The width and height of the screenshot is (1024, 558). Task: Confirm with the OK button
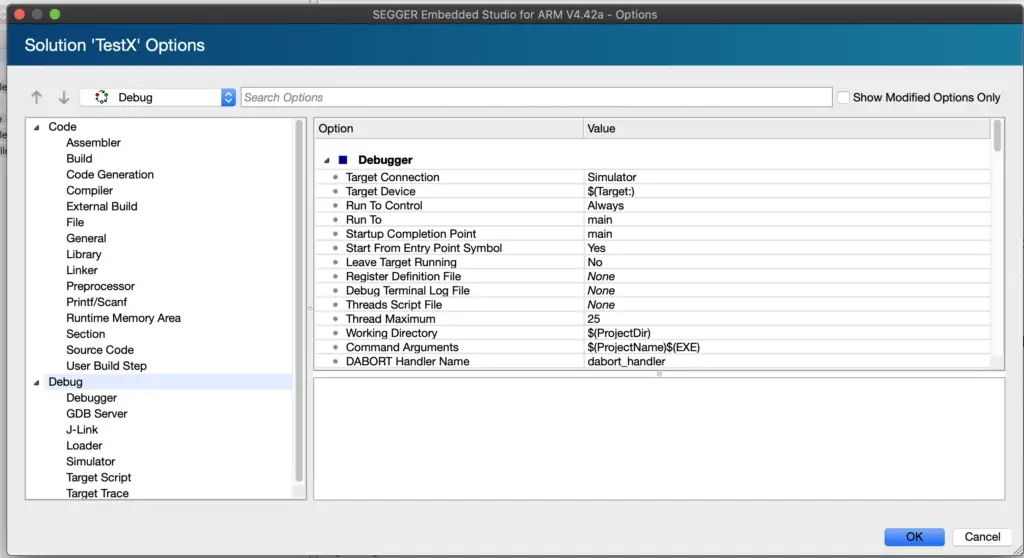pos(914,536)
